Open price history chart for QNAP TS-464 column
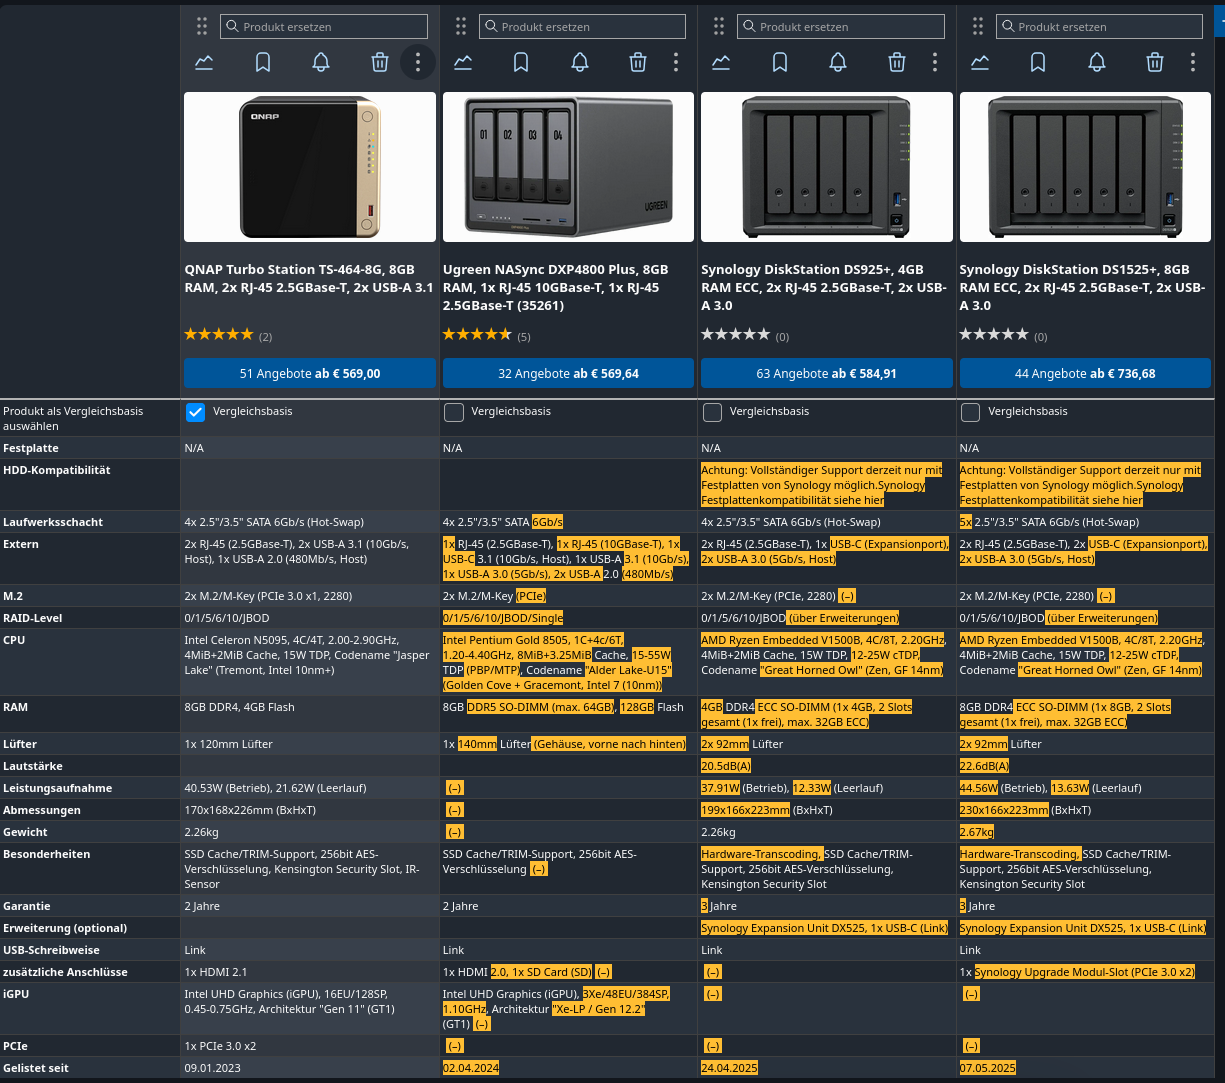1225x1083 pixels. click(x=204, y=62)
